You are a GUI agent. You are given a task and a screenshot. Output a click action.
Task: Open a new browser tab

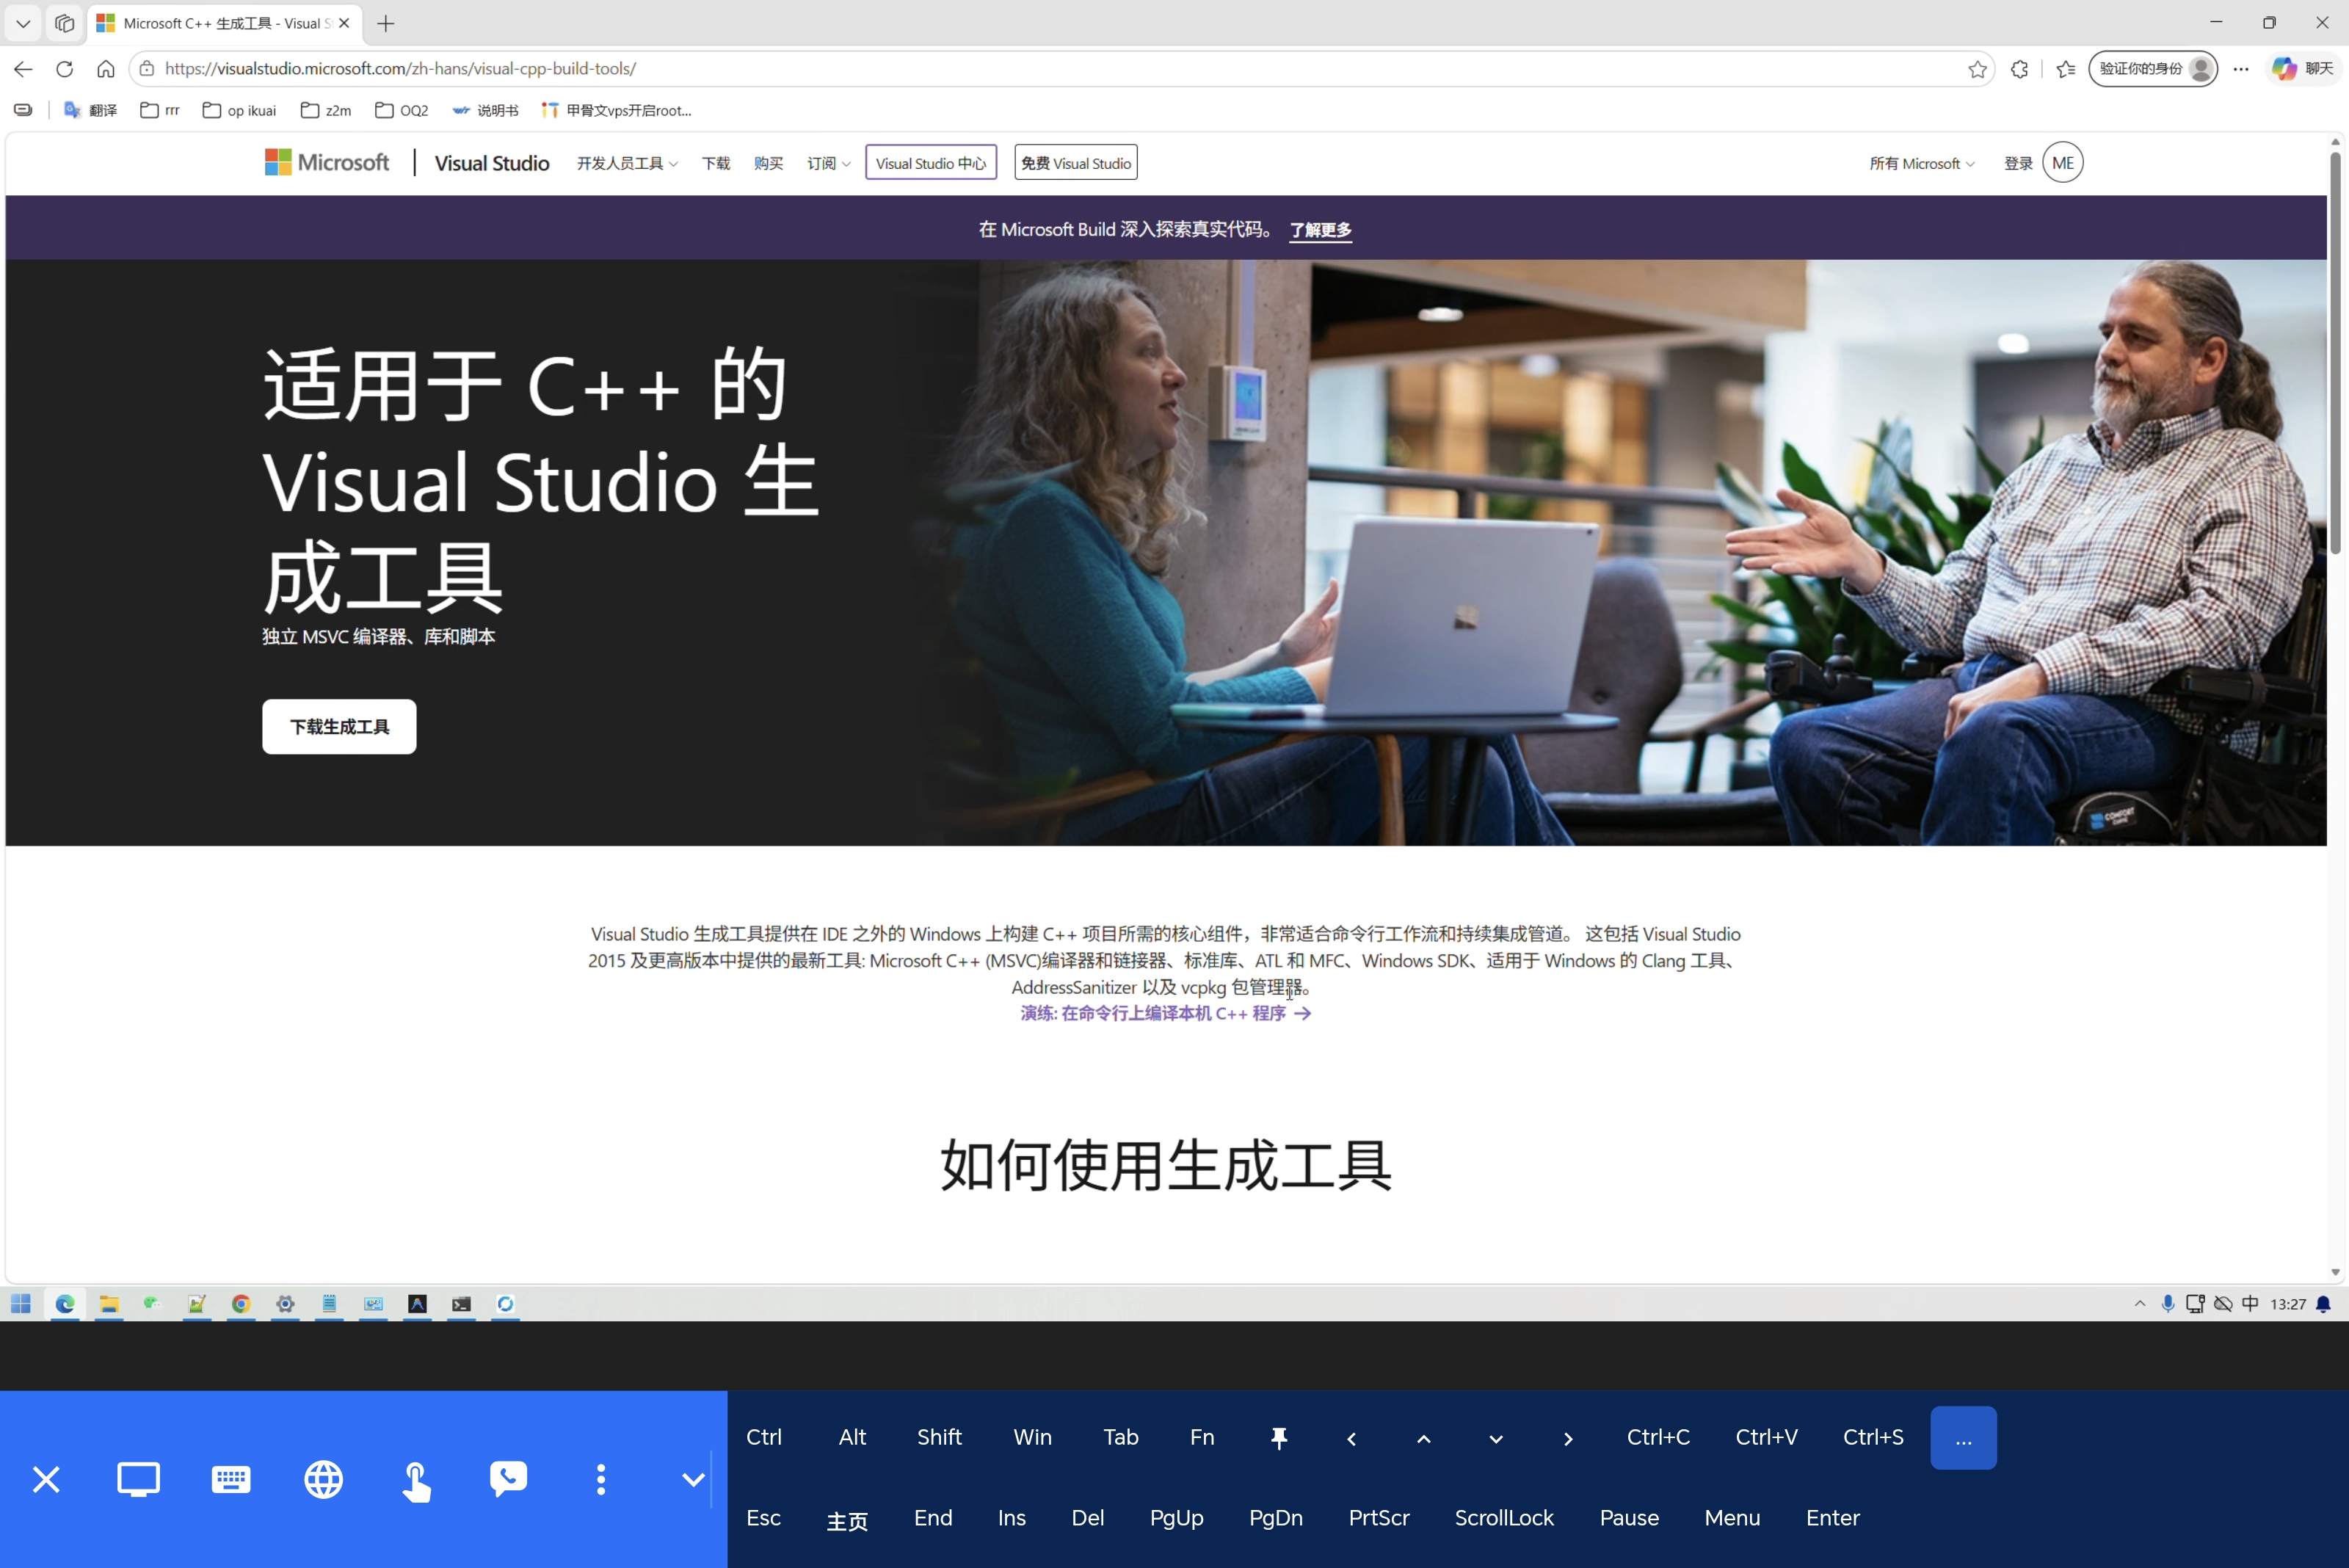click(386, 23)
